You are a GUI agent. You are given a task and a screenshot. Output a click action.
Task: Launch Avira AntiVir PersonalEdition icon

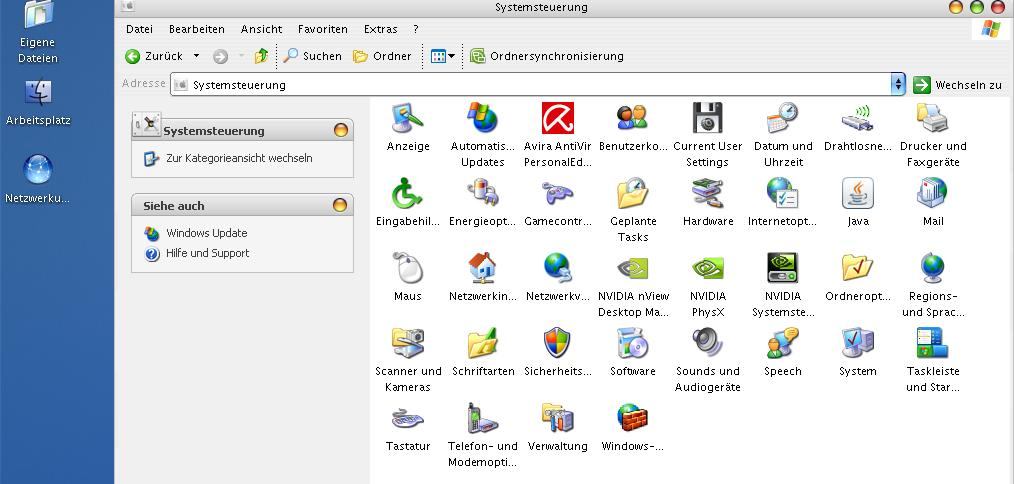click(557, 118)
